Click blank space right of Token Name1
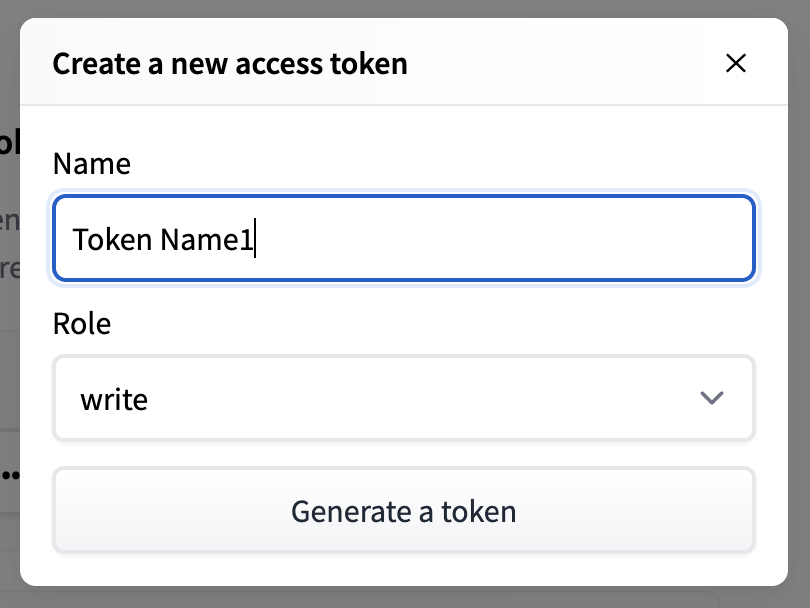The image size is (810, 608). 500,240
